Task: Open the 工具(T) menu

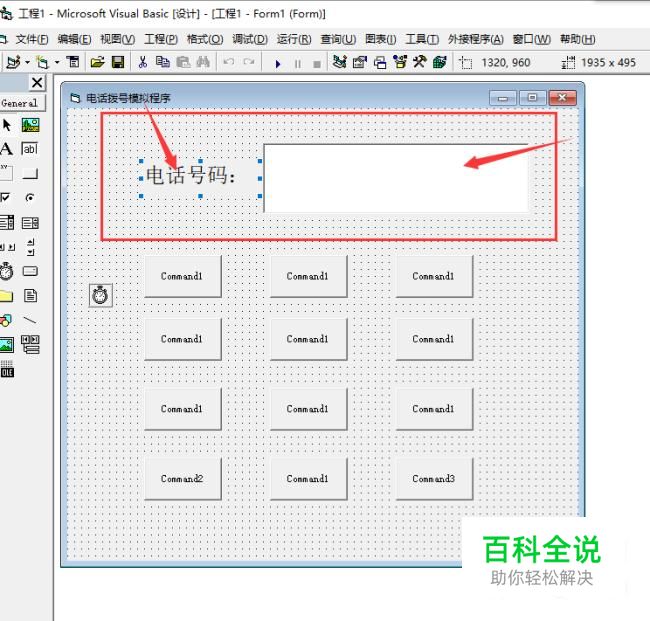Action: coord(422,39)
